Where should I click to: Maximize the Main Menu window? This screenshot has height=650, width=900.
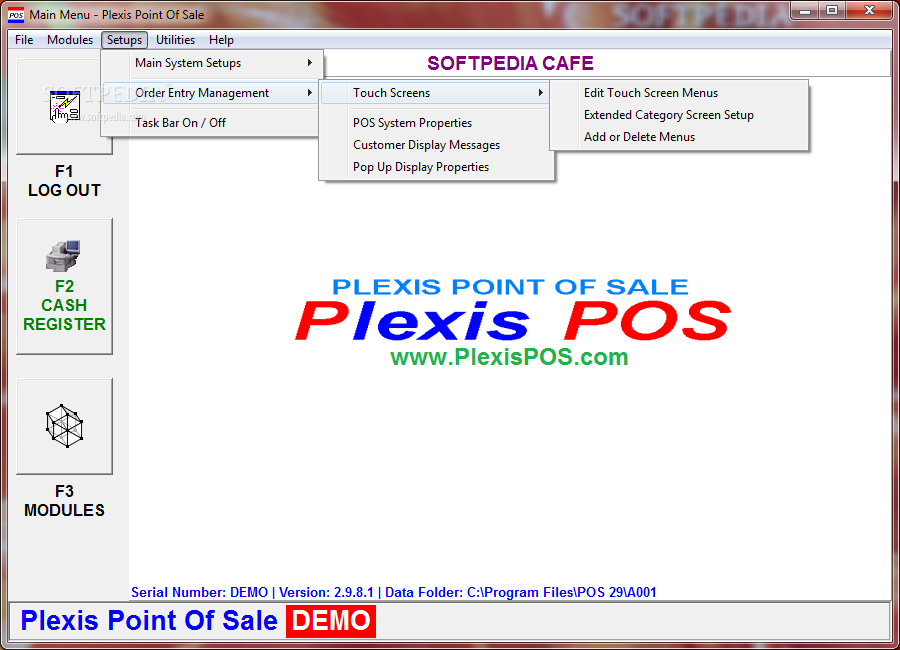point(832,10)
